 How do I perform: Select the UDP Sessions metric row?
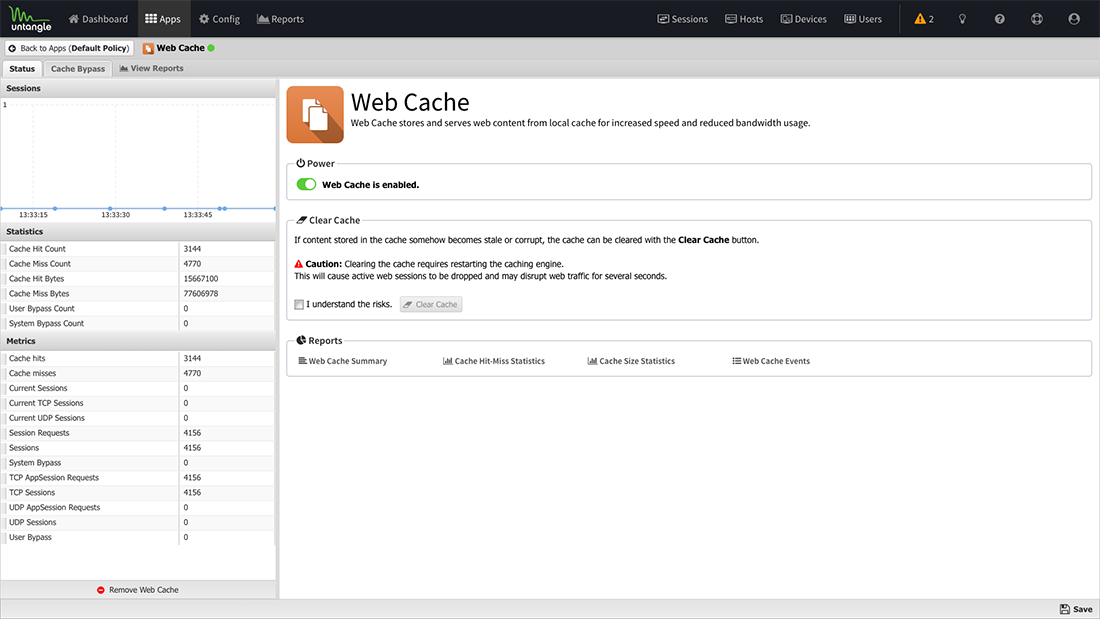pyautogui.click(x=138, y=523)
